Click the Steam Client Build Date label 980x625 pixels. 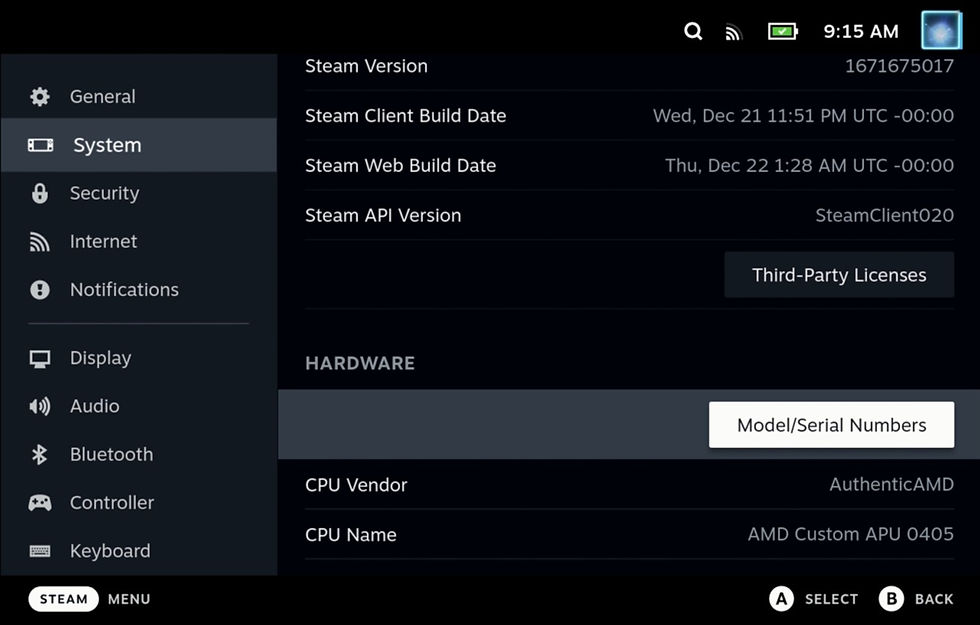pos(406,116)
